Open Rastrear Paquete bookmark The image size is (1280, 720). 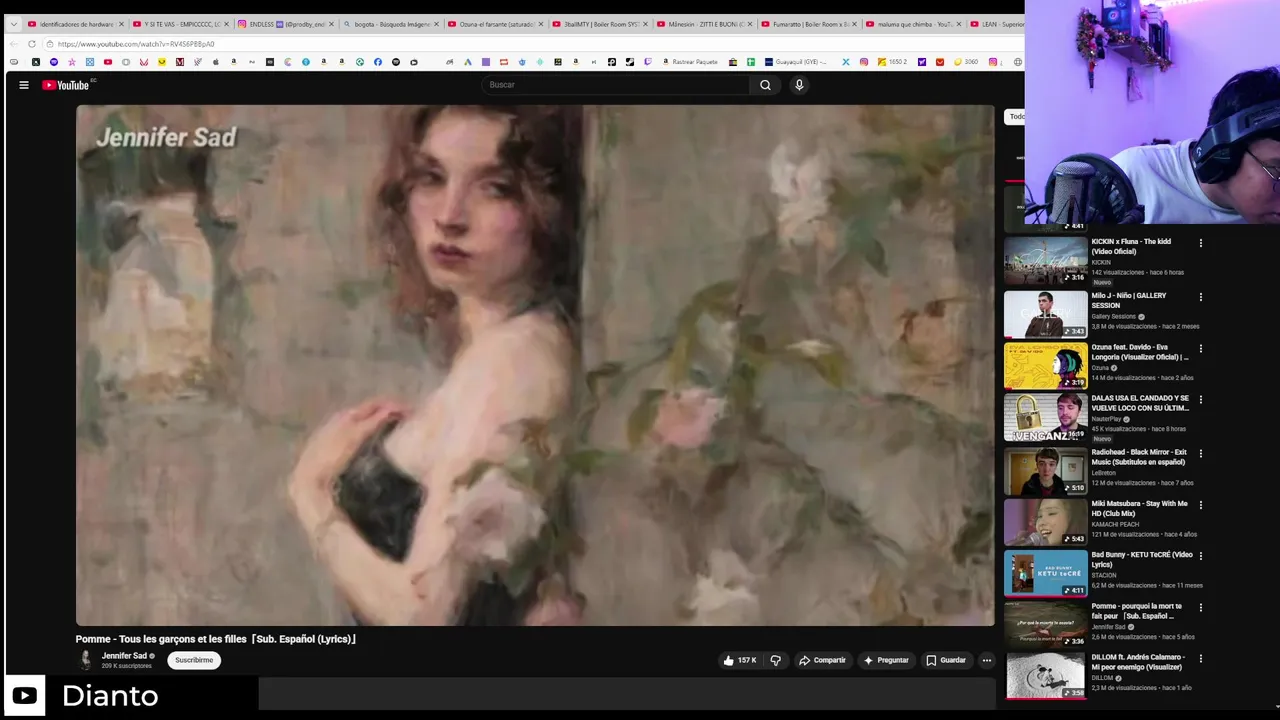pos(689,62)
